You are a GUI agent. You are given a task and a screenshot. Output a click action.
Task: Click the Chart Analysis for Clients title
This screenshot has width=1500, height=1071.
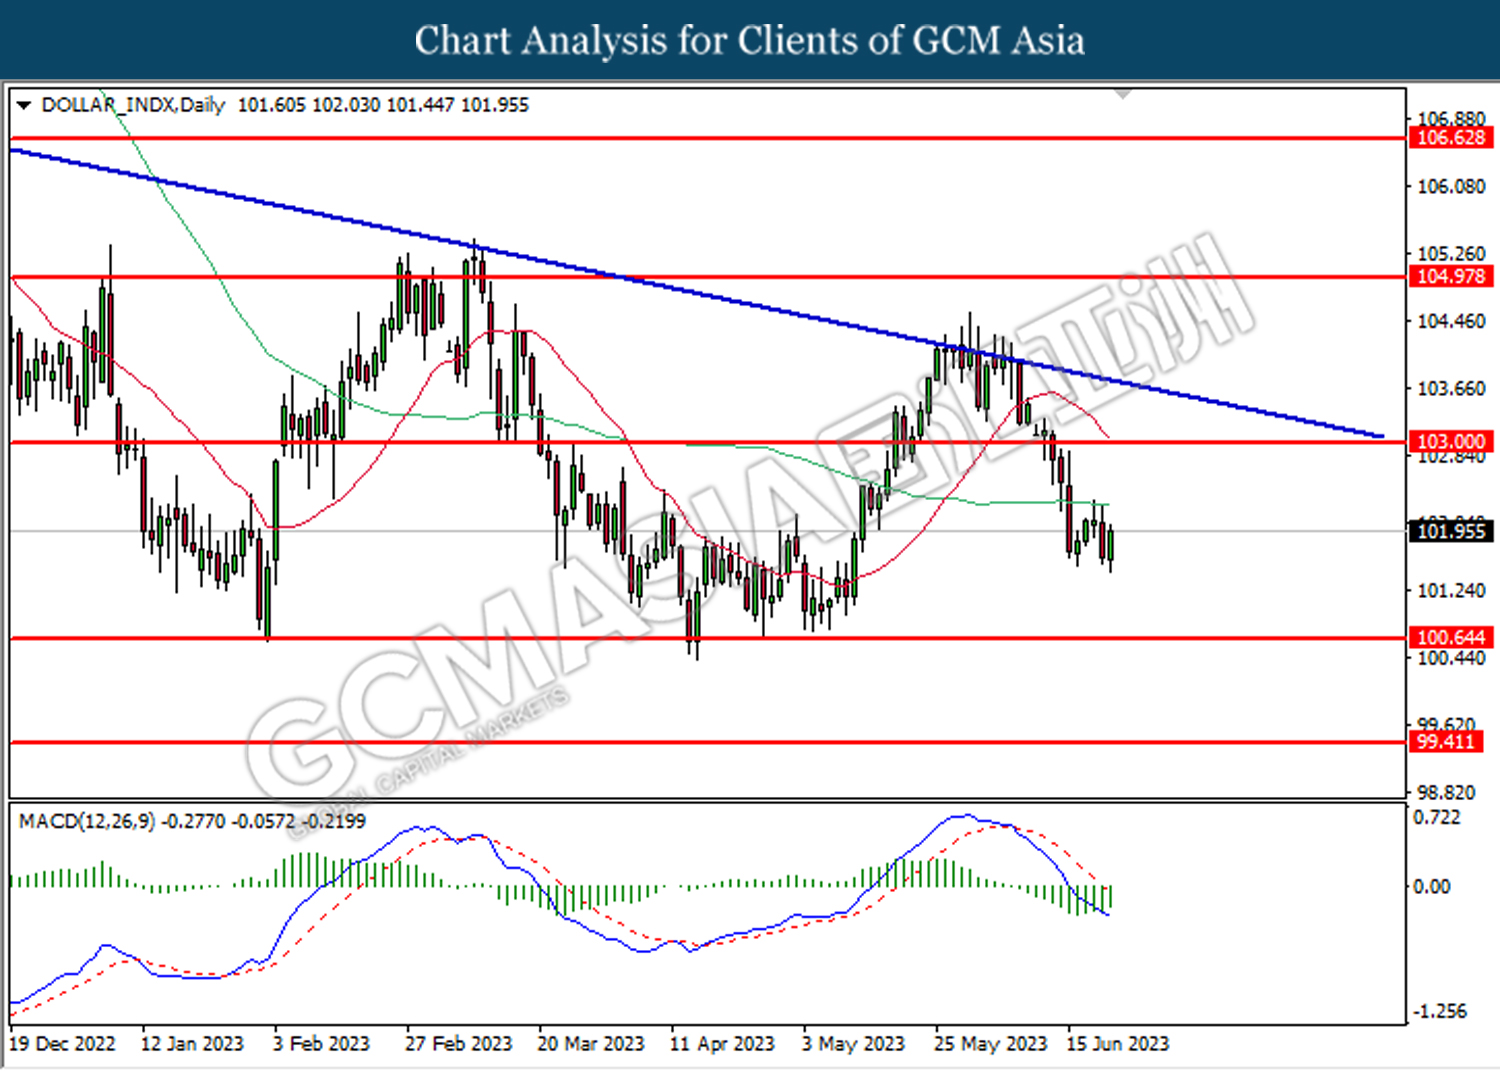coord(749,40)
